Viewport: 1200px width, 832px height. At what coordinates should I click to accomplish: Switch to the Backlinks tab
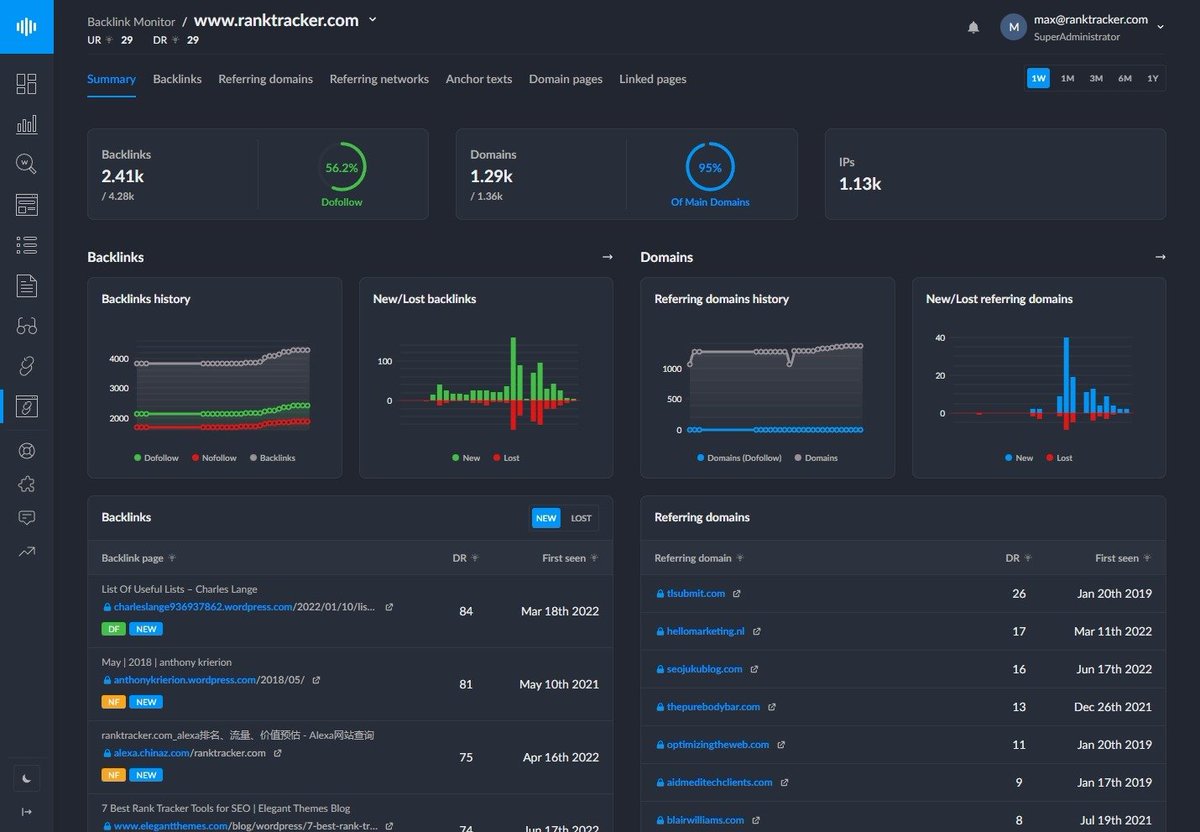[x=177, y=79]
